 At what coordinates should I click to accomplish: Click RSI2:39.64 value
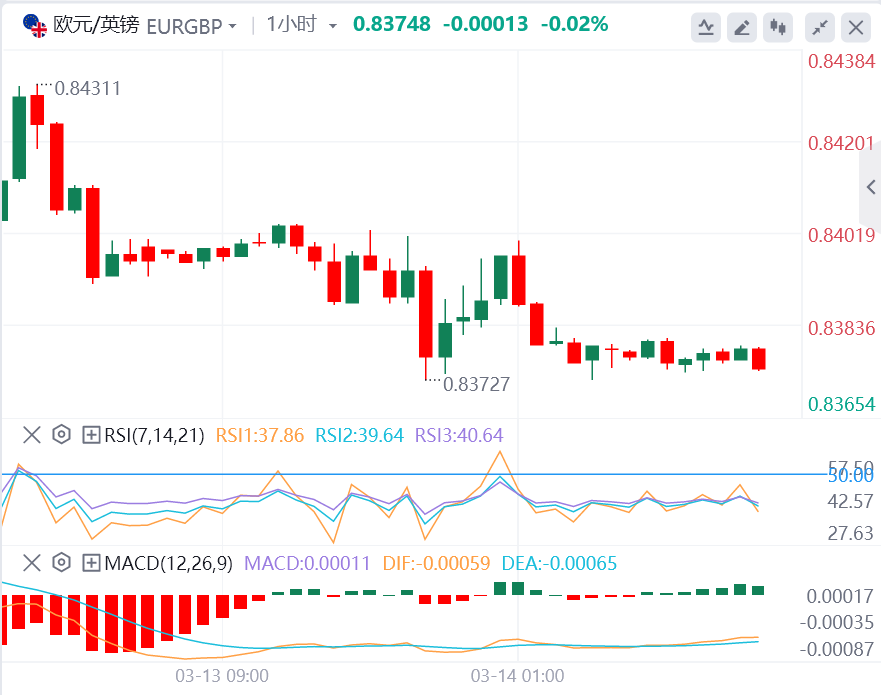[360, 435]
